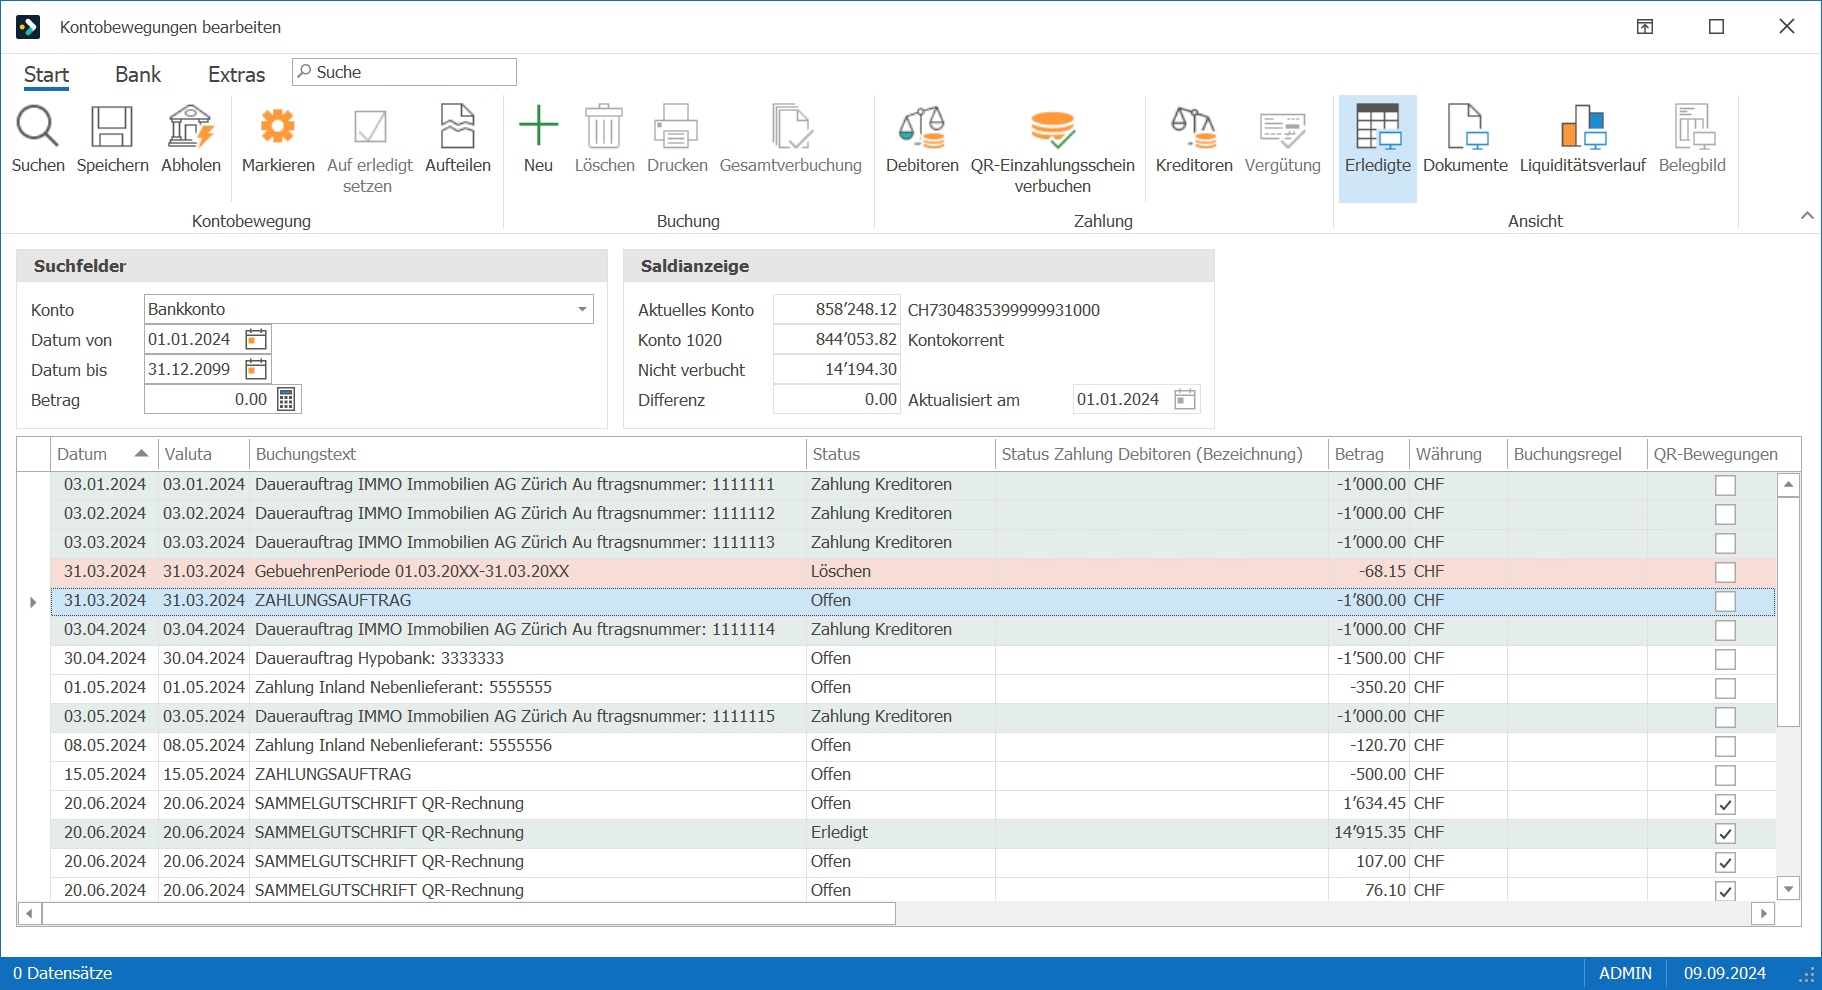Expand the Konto Bankkonto dropdown
1822x990 pixels.
[582, 310]
